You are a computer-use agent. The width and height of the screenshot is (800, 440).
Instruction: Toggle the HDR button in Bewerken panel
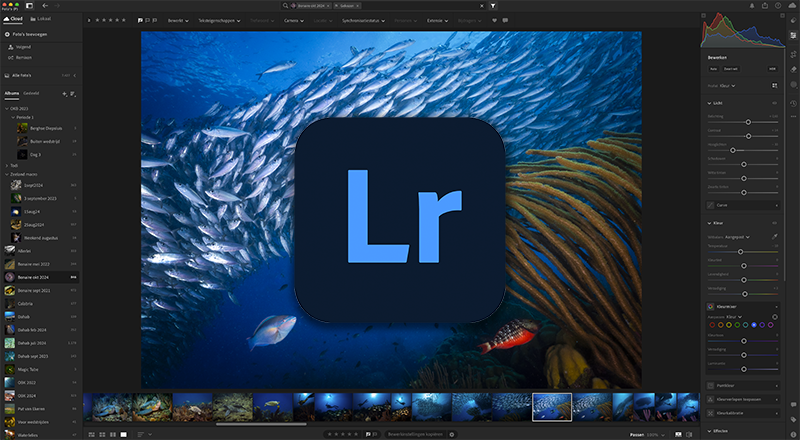pyautogui.click(x=772, y=69)
